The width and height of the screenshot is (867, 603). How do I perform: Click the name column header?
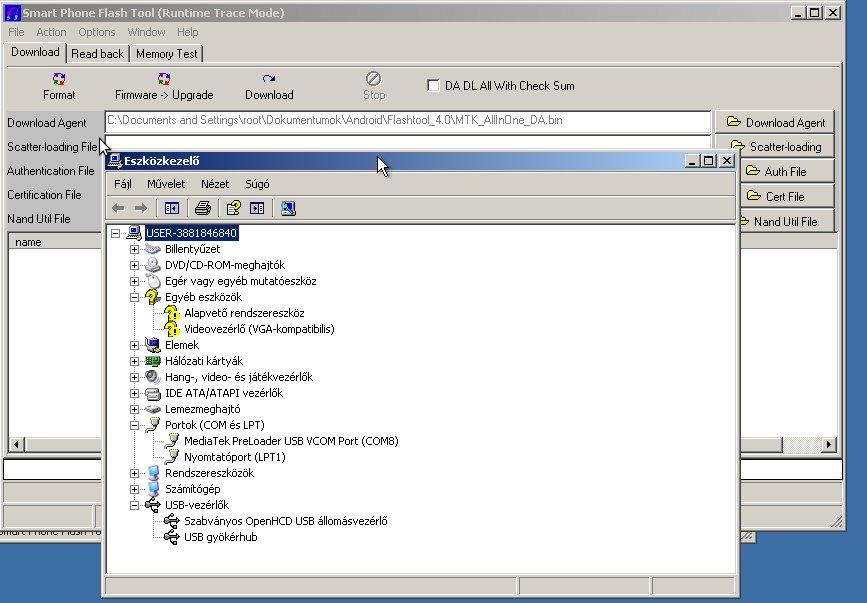pos(55,242)
